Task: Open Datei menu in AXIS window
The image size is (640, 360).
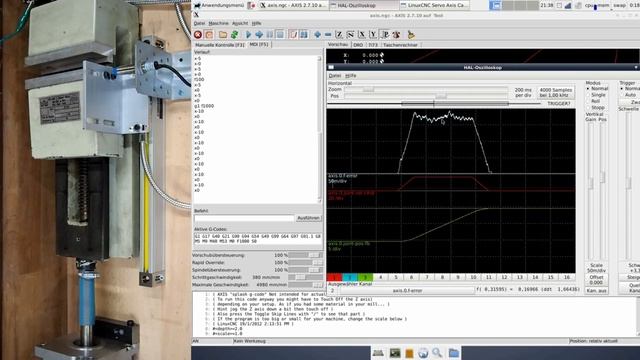Action: [199, 23]
